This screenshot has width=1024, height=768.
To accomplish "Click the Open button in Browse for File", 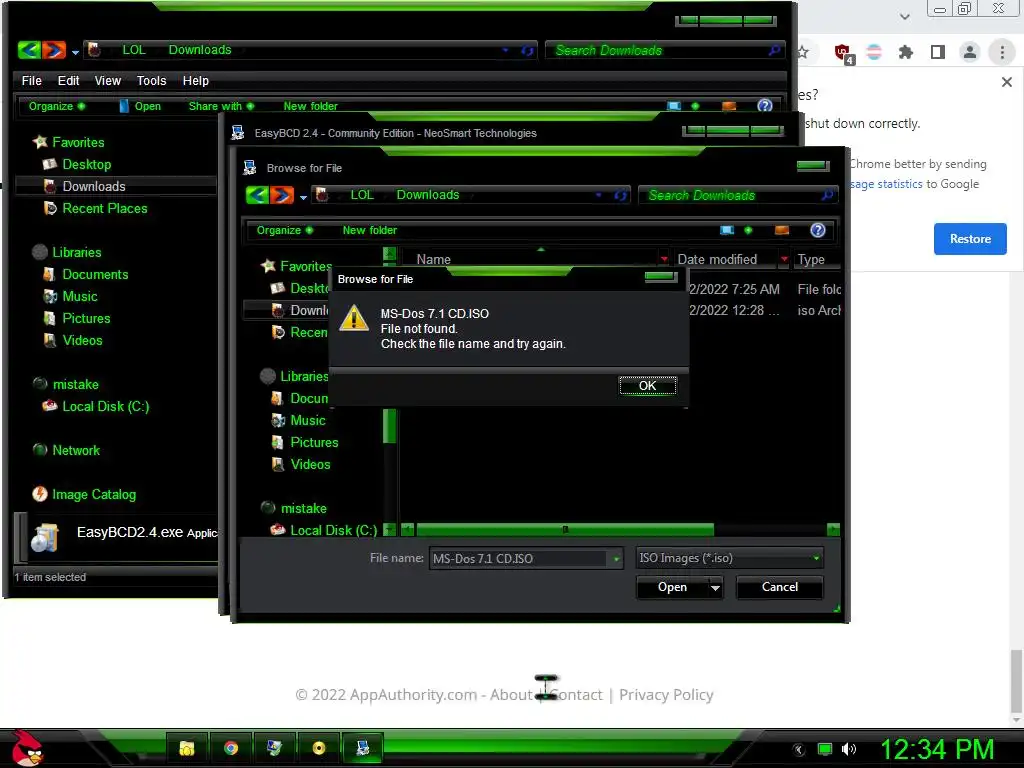I will pos(672,586).
